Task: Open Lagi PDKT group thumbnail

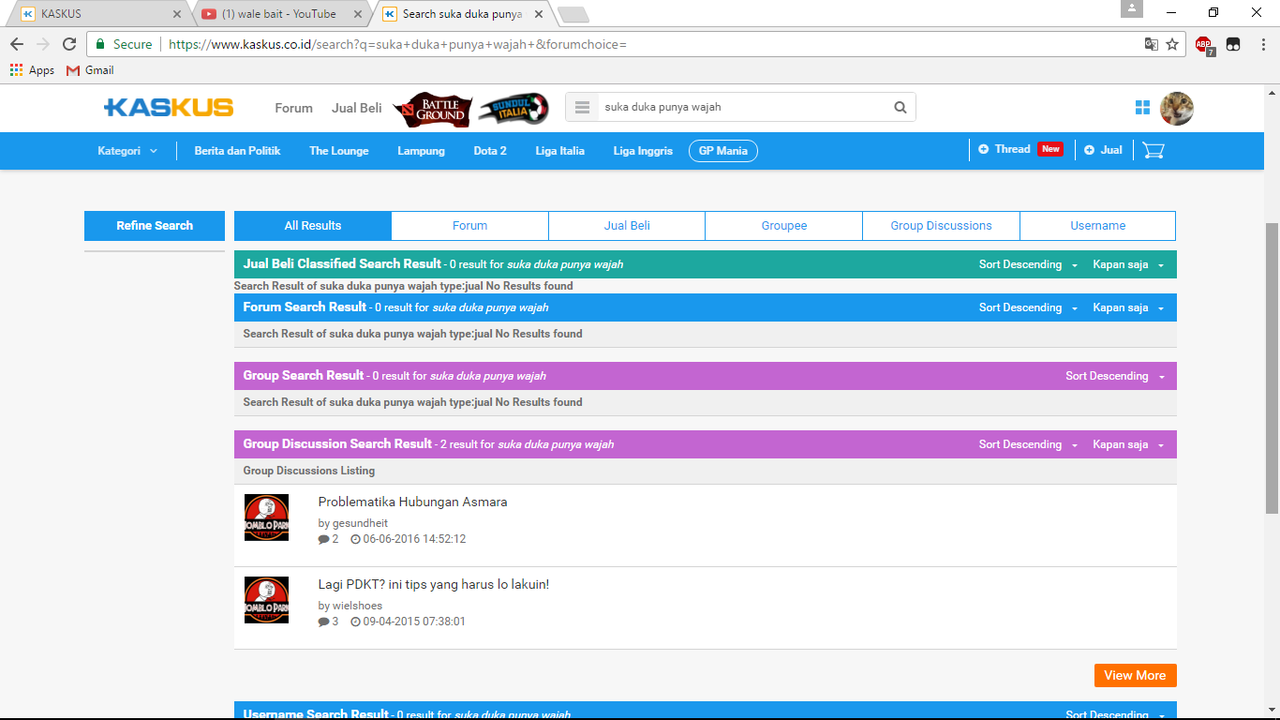Action: pyautogui.click(x=266, y=600)
